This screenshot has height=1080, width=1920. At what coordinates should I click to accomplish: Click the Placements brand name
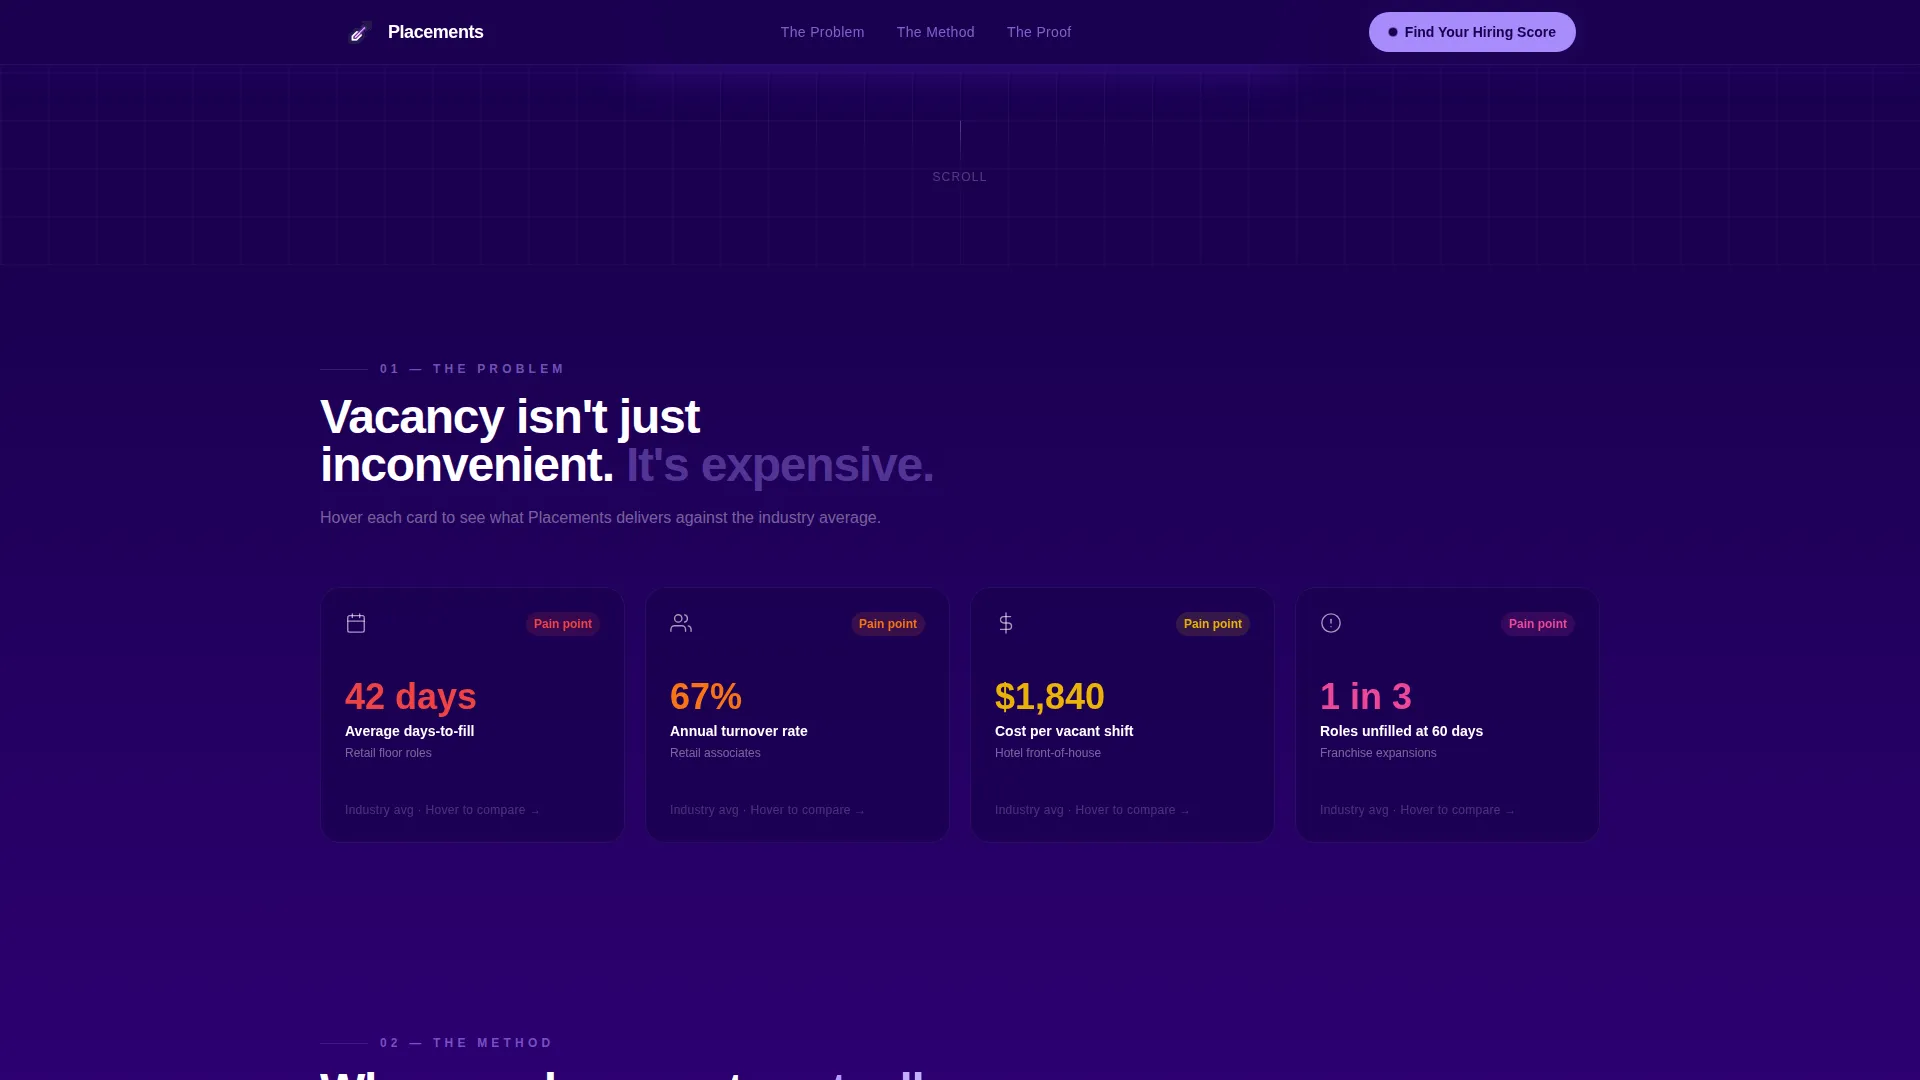435,32
